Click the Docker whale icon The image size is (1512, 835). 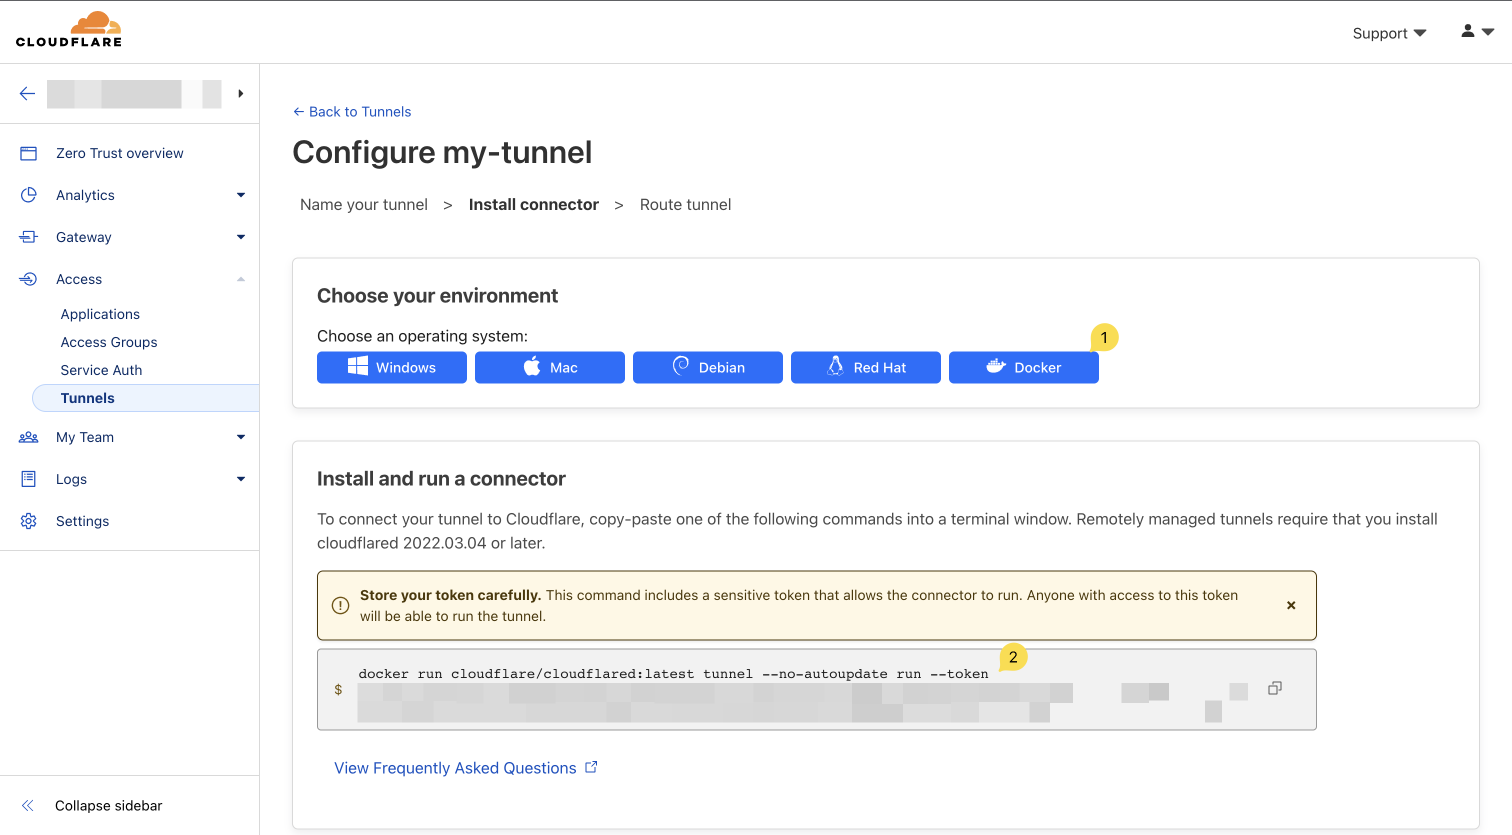(x=996, y=366)
